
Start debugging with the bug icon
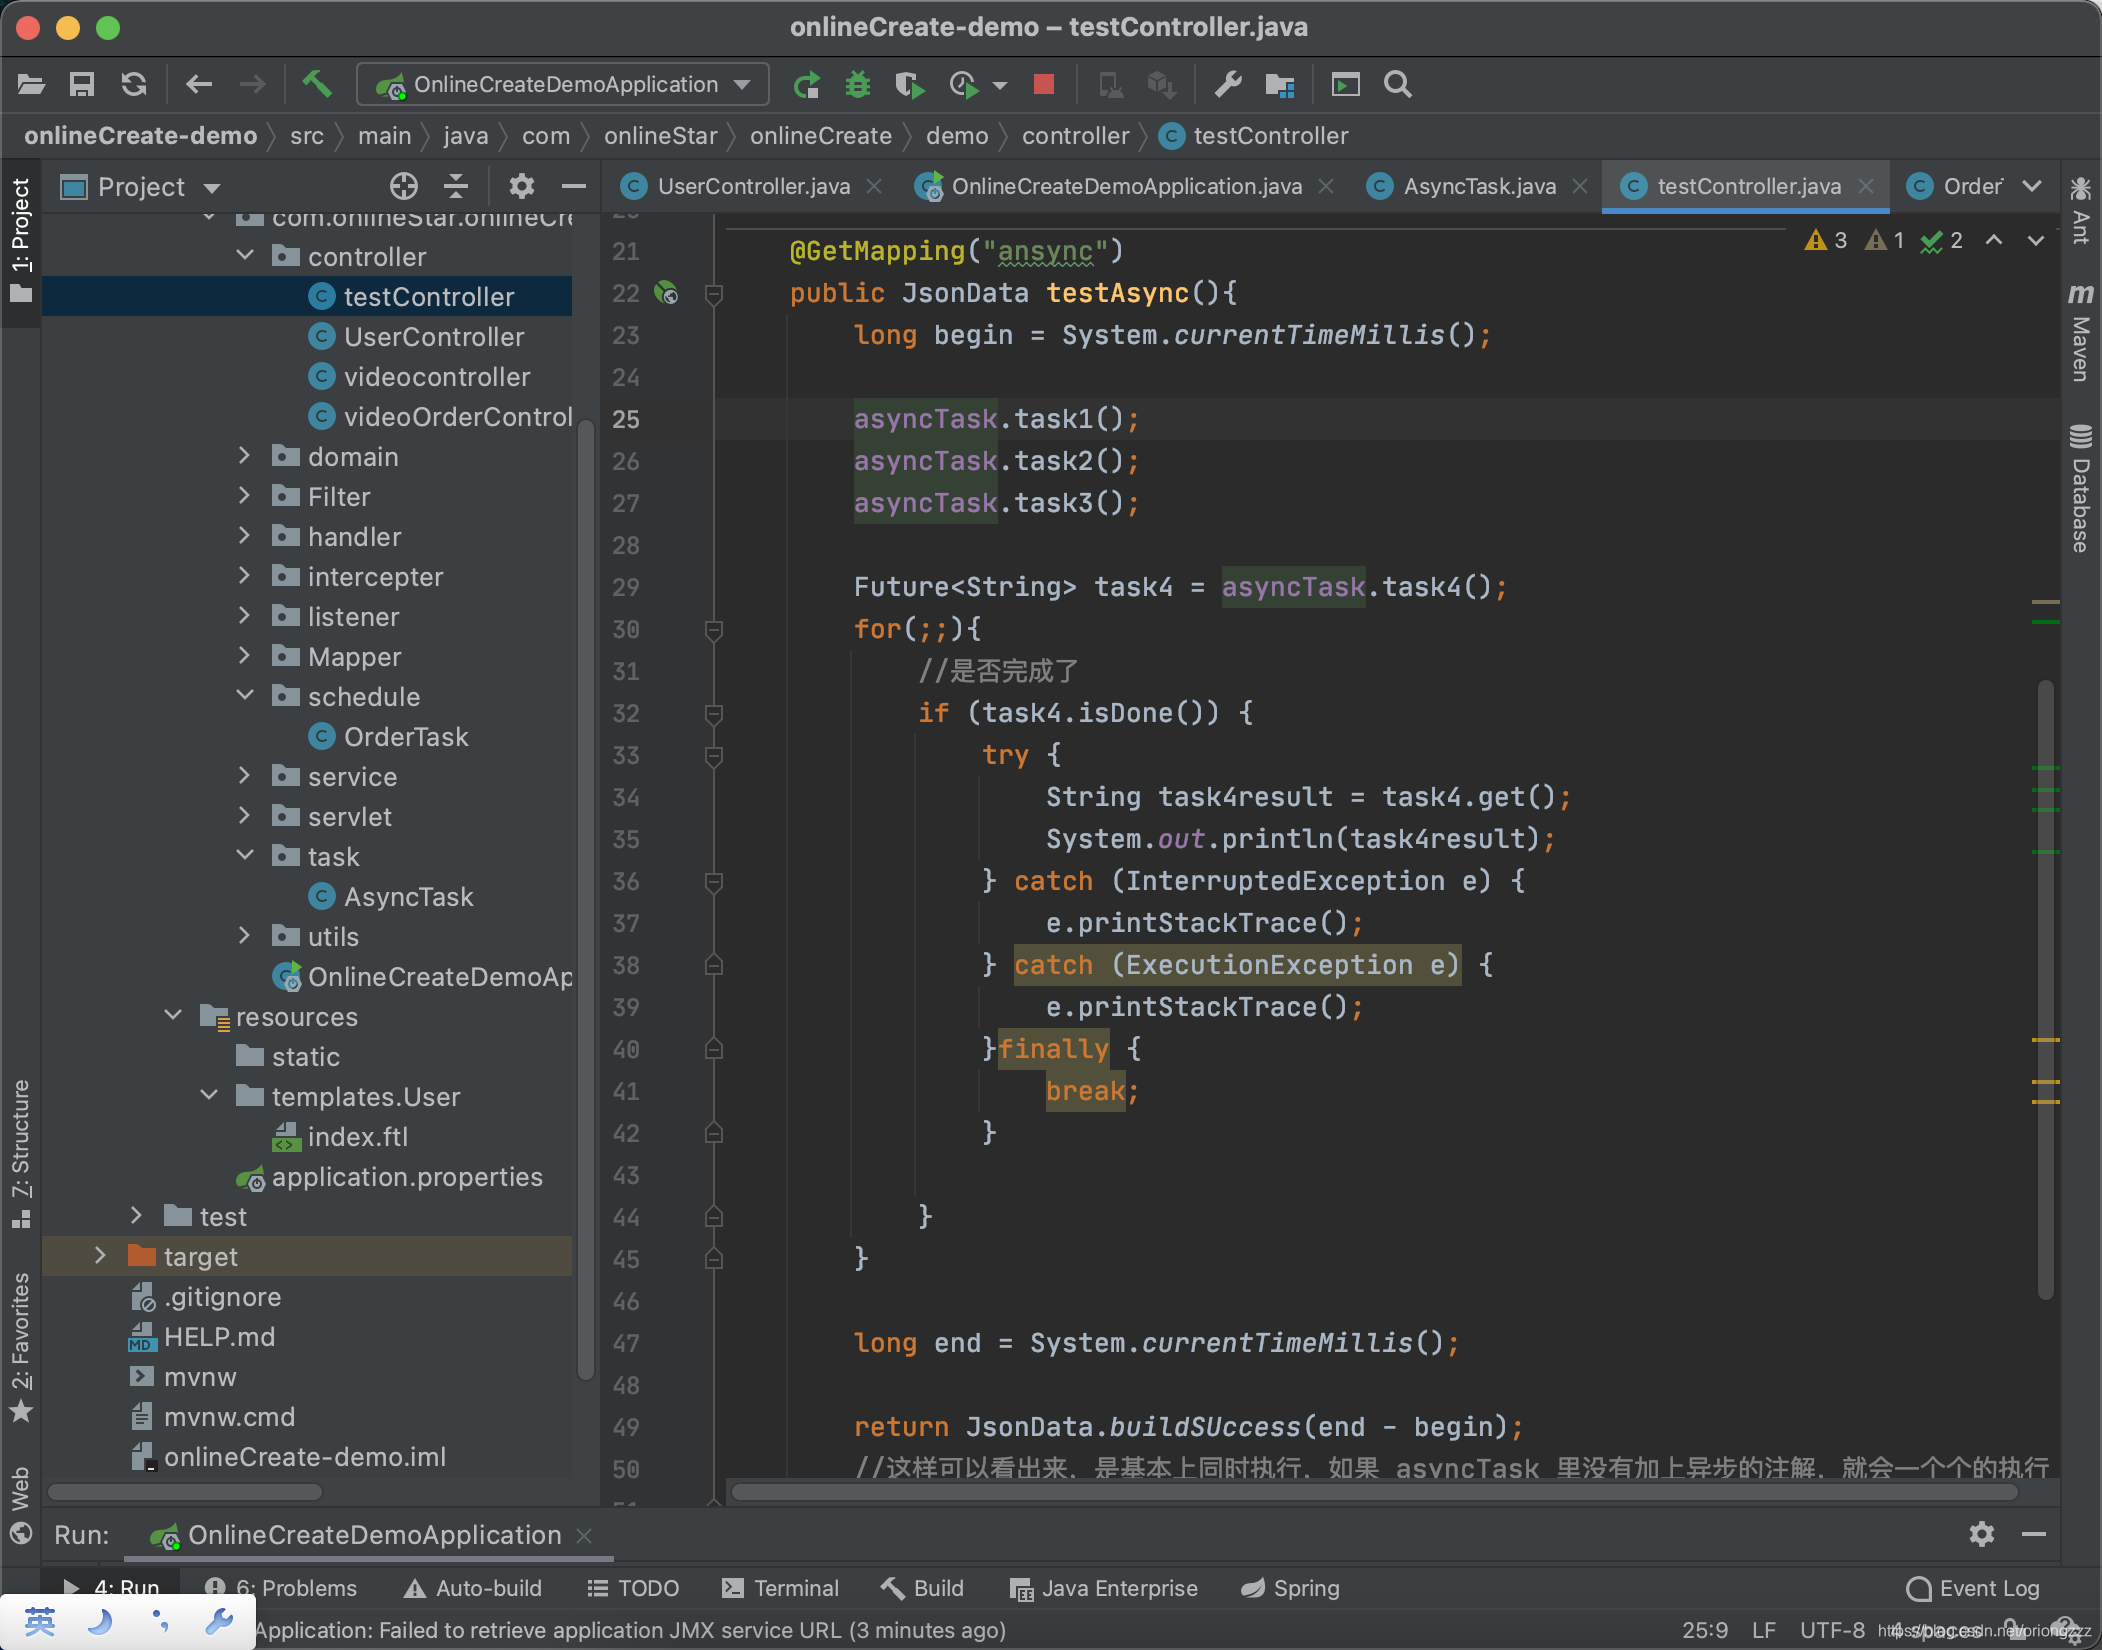[858, 85]
